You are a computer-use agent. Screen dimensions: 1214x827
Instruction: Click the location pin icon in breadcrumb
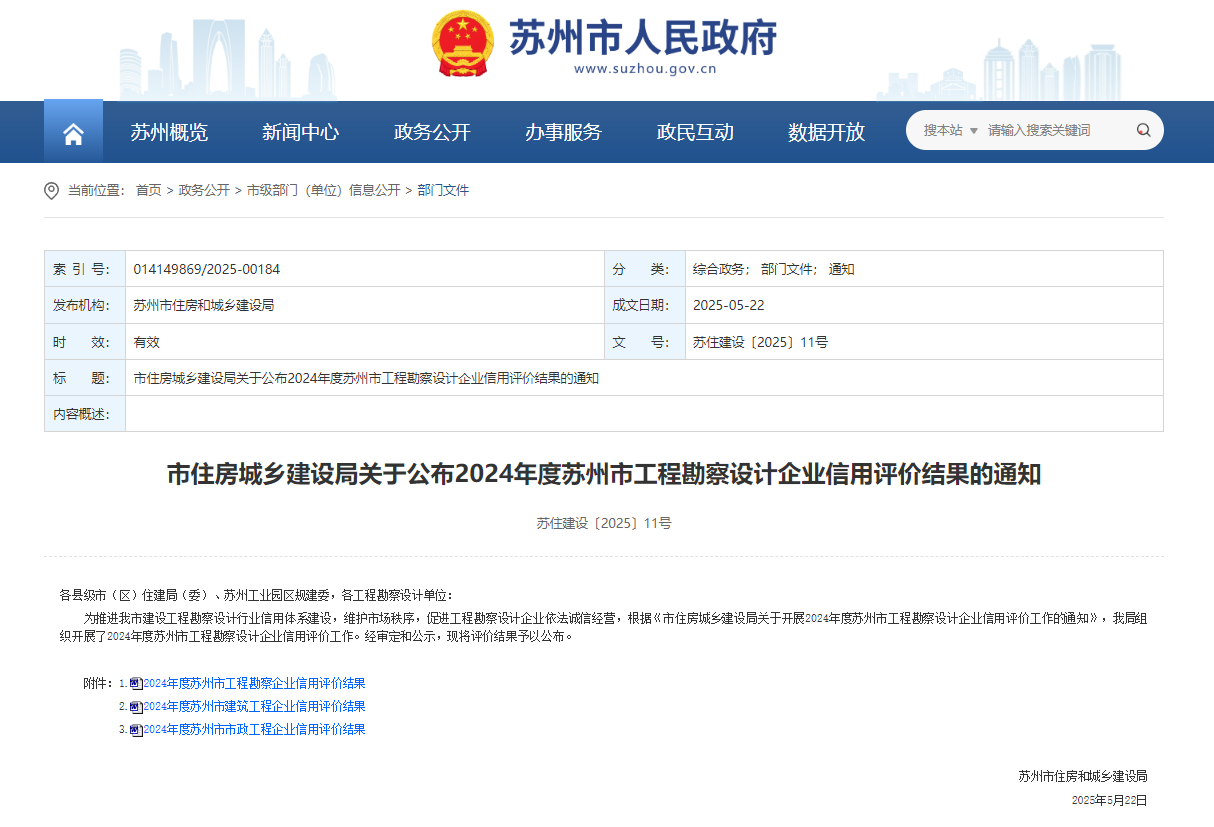point(52,190)
